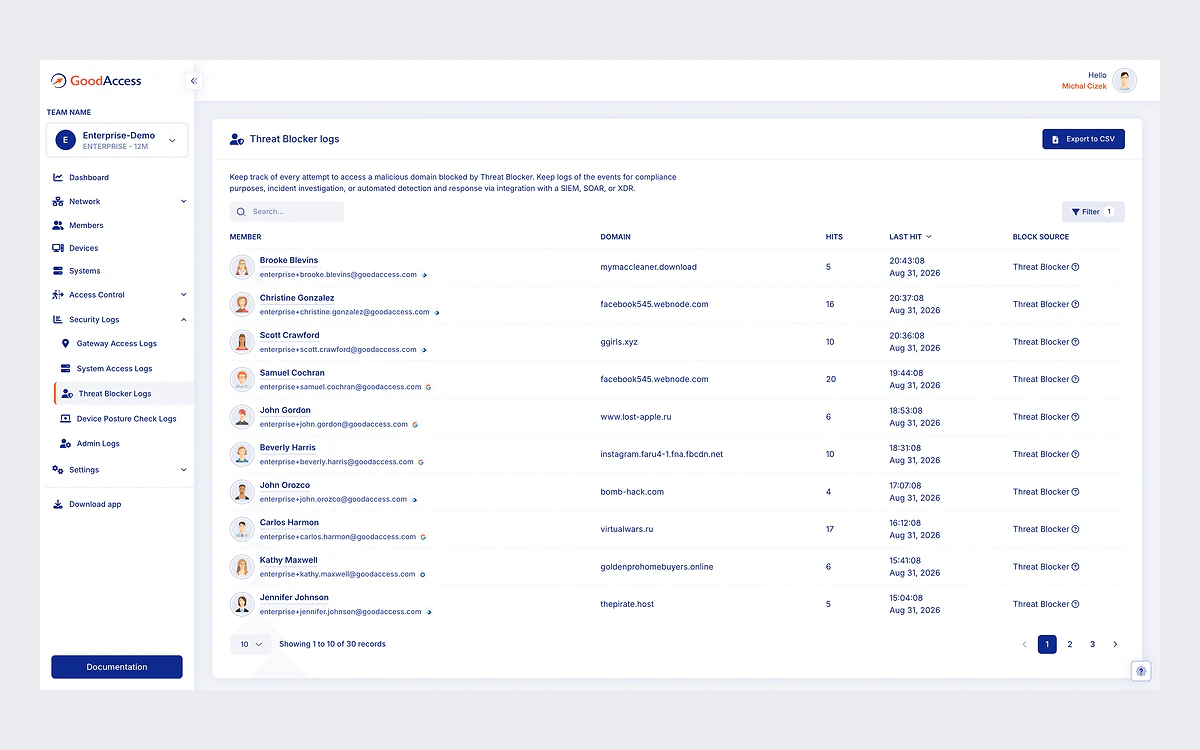Click Kathy Maxwell member name

point(289,560)
